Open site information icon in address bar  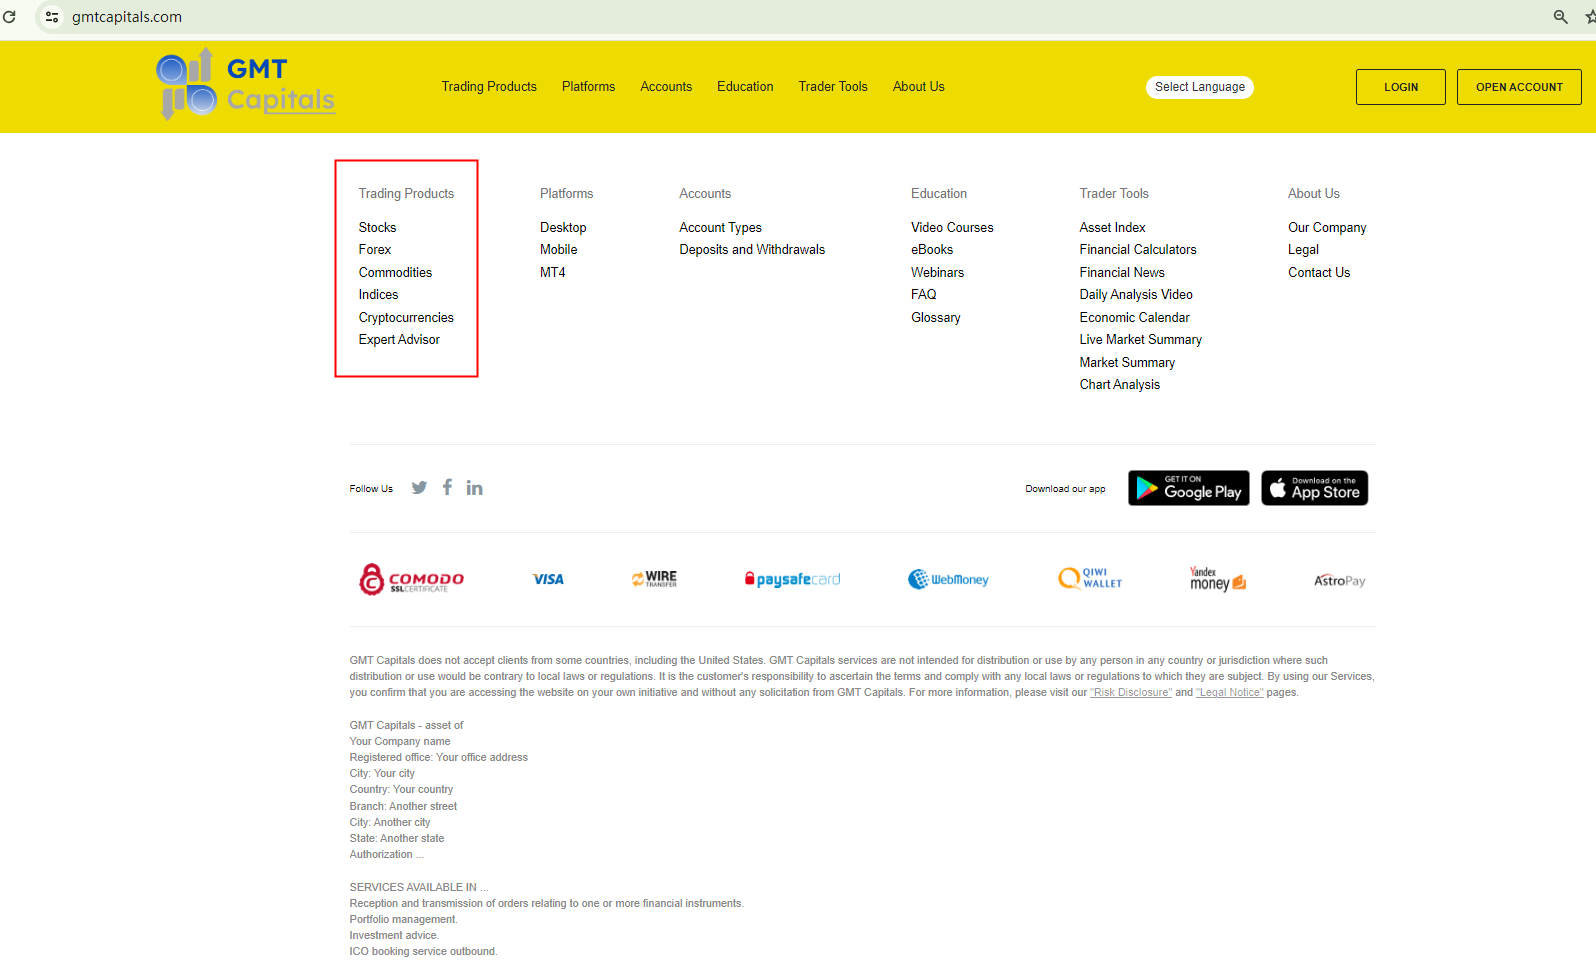point(52,17)
